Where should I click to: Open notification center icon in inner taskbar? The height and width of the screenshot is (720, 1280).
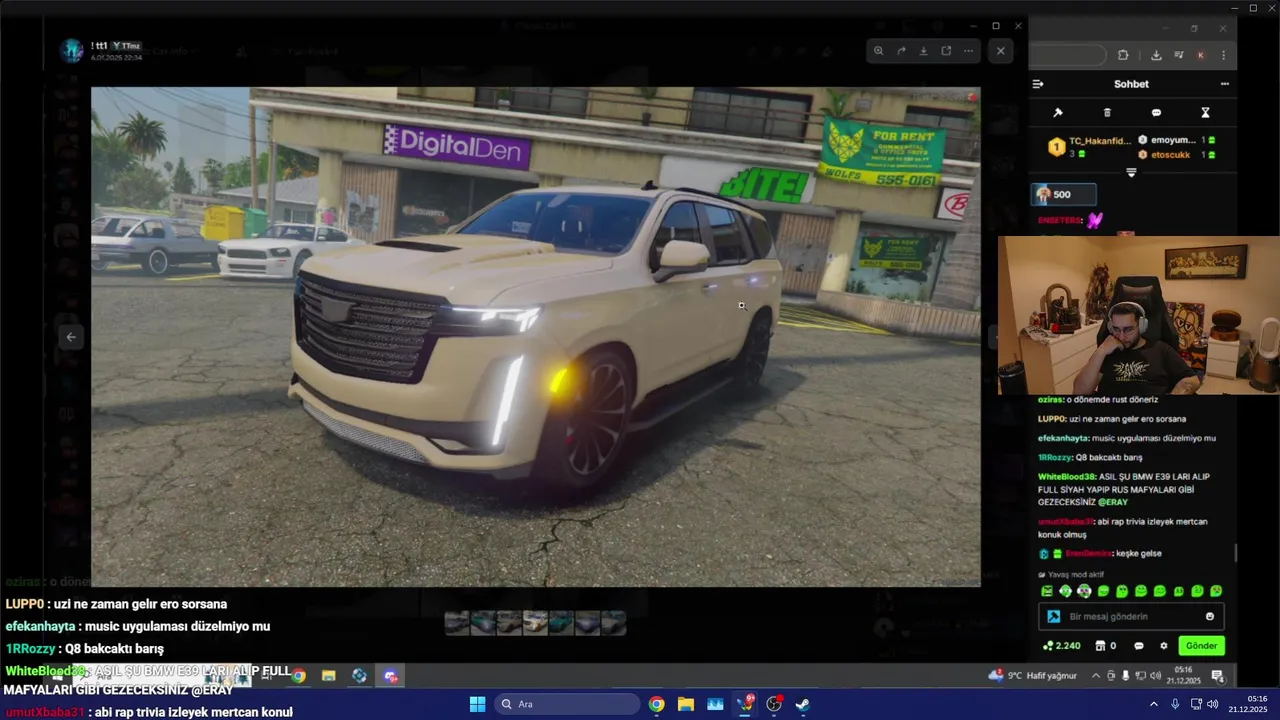(1217, 676)
